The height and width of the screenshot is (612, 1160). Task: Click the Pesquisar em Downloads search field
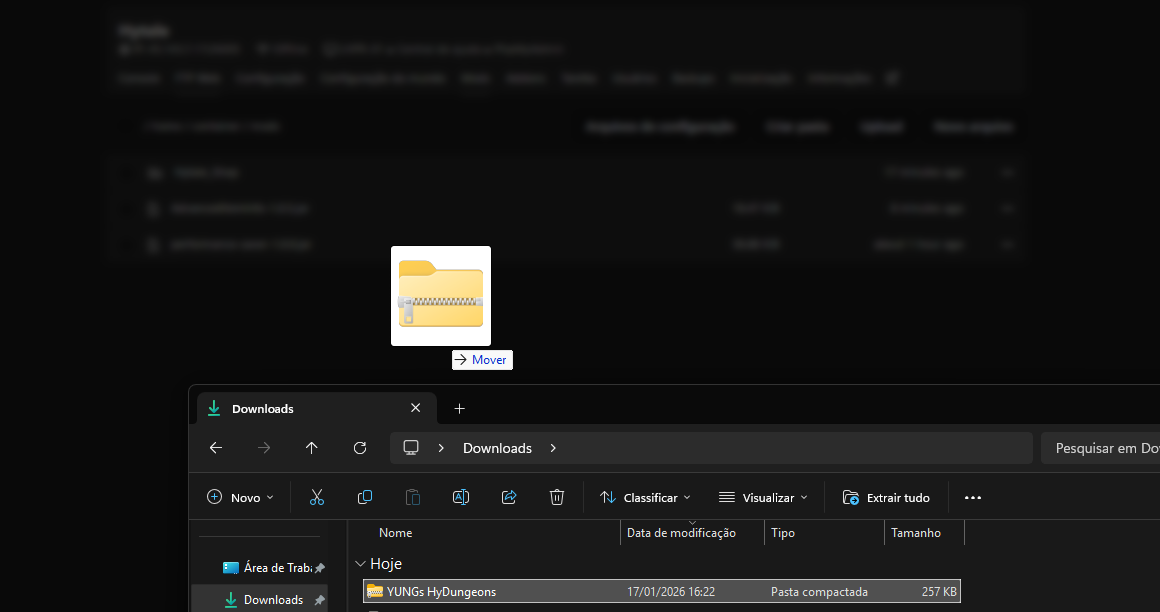tap(1100, 448)
